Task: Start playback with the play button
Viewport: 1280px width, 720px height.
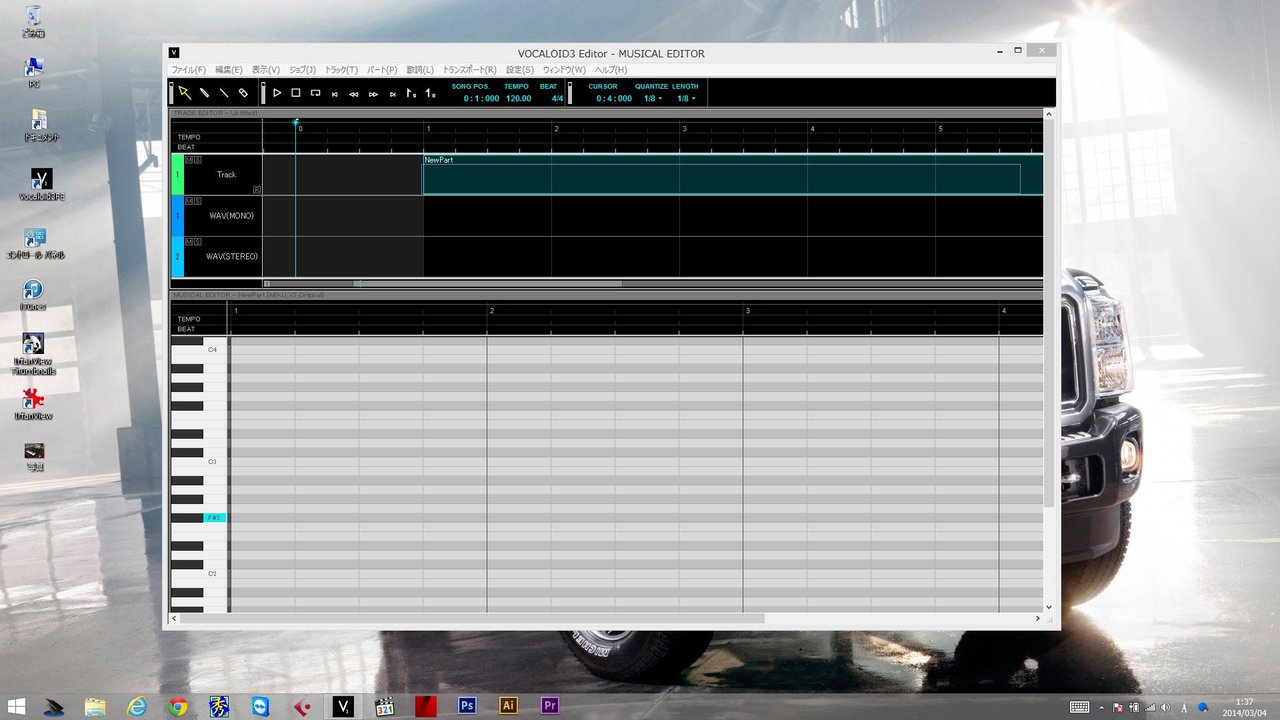Action: click(277, 93)
